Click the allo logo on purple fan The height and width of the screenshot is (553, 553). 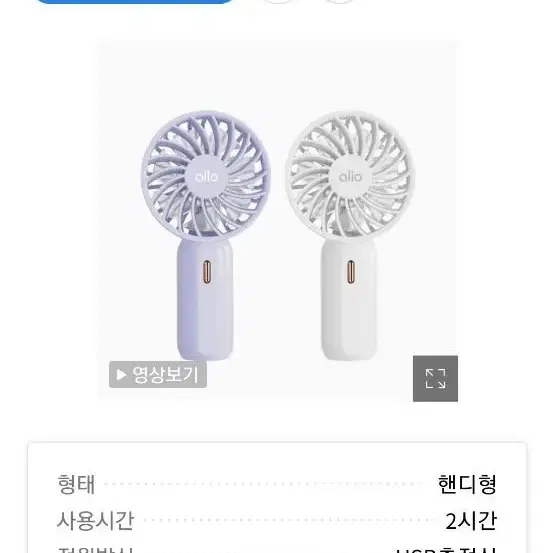pos(207,176)
